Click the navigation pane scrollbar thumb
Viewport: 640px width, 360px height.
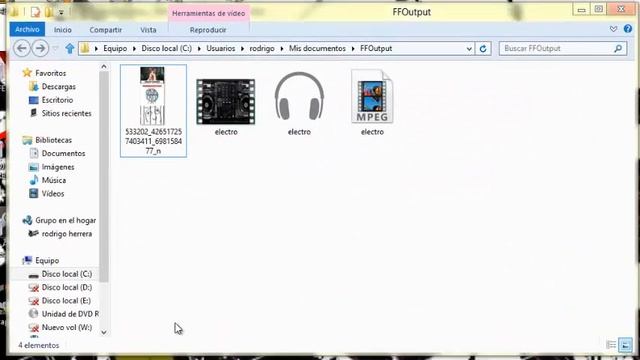(x=104, y=177)
